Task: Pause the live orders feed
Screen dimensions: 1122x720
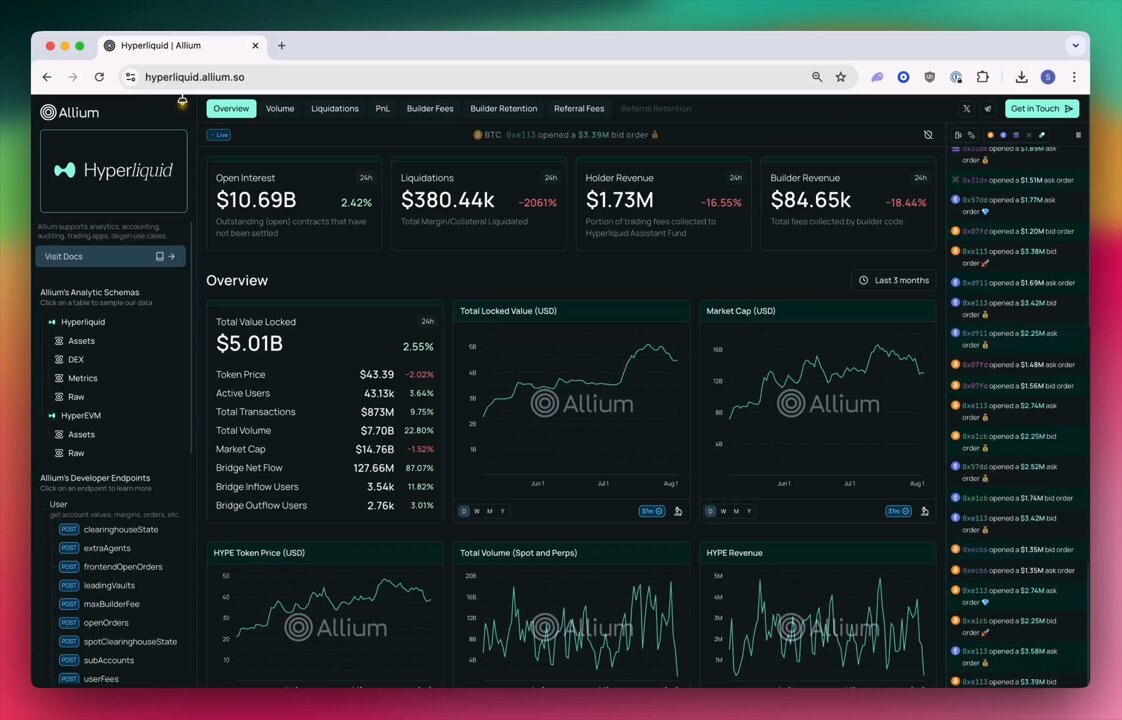Action: coord(1078,135)
